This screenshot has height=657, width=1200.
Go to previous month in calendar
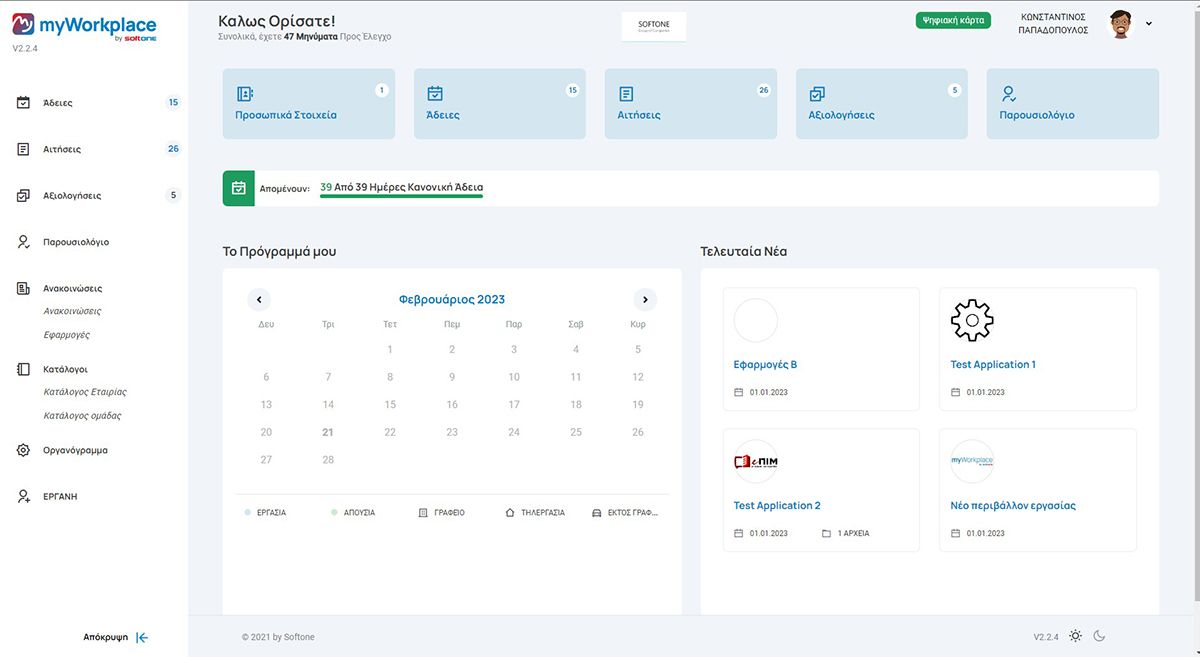click(x=259, y=299)
